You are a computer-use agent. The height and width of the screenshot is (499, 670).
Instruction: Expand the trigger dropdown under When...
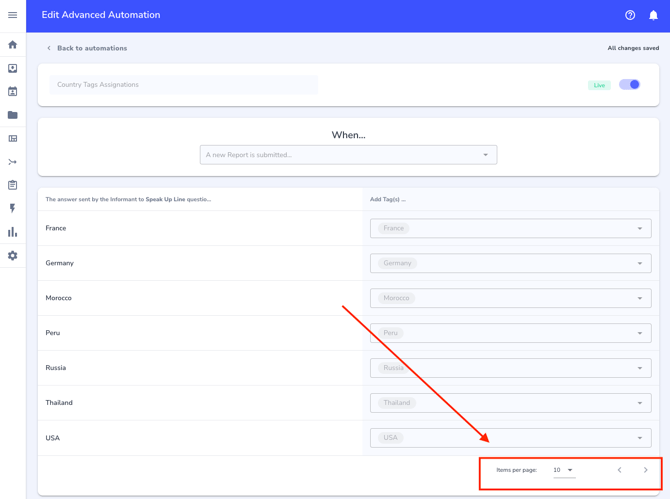click(x=486, y=155)
